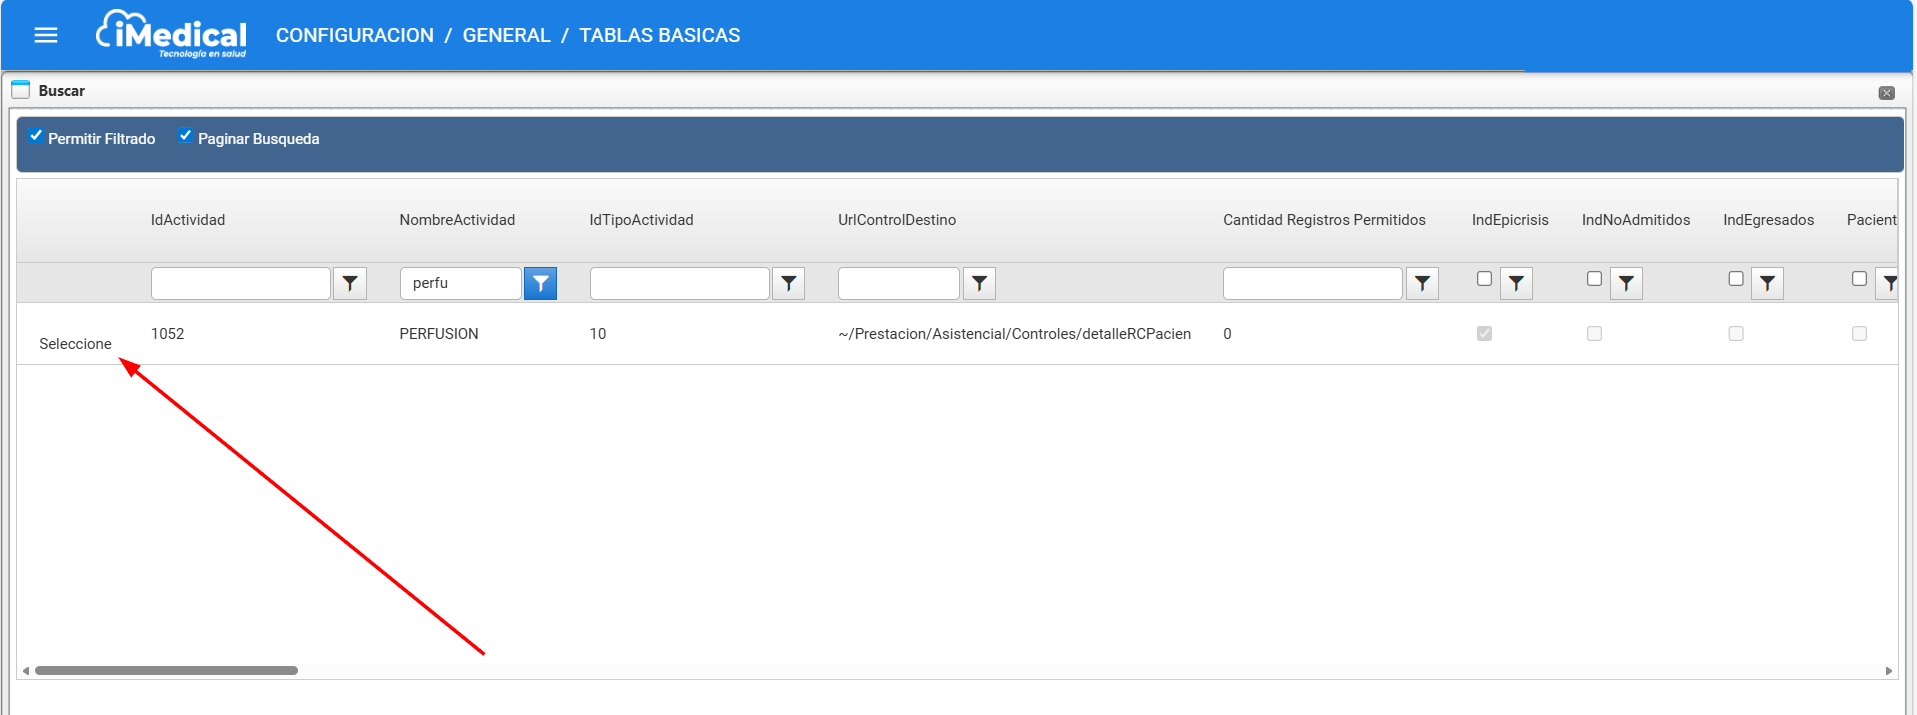
Task: Click the IndEpicrisis filter funnel icon
Action: [x=1516, y=284]
